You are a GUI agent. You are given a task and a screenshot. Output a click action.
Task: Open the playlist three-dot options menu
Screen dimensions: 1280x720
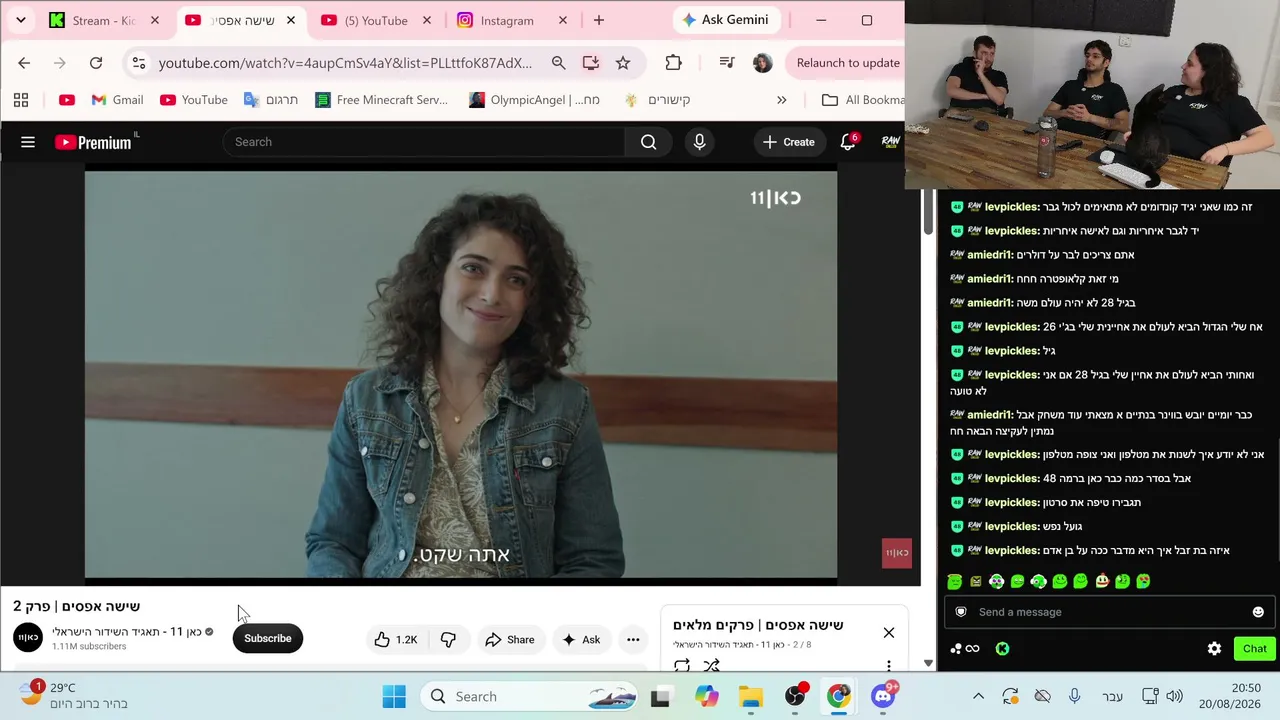(x=888, y=665)
